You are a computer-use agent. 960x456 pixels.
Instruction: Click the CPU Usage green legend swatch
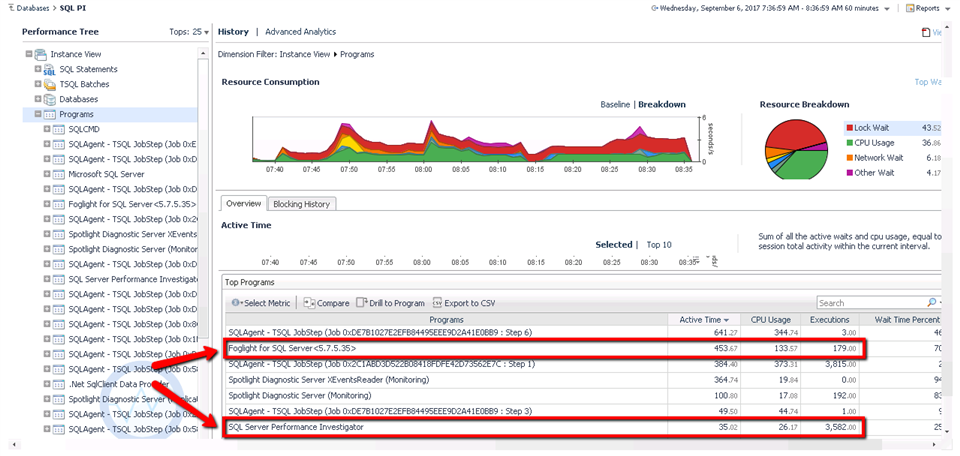850,143
